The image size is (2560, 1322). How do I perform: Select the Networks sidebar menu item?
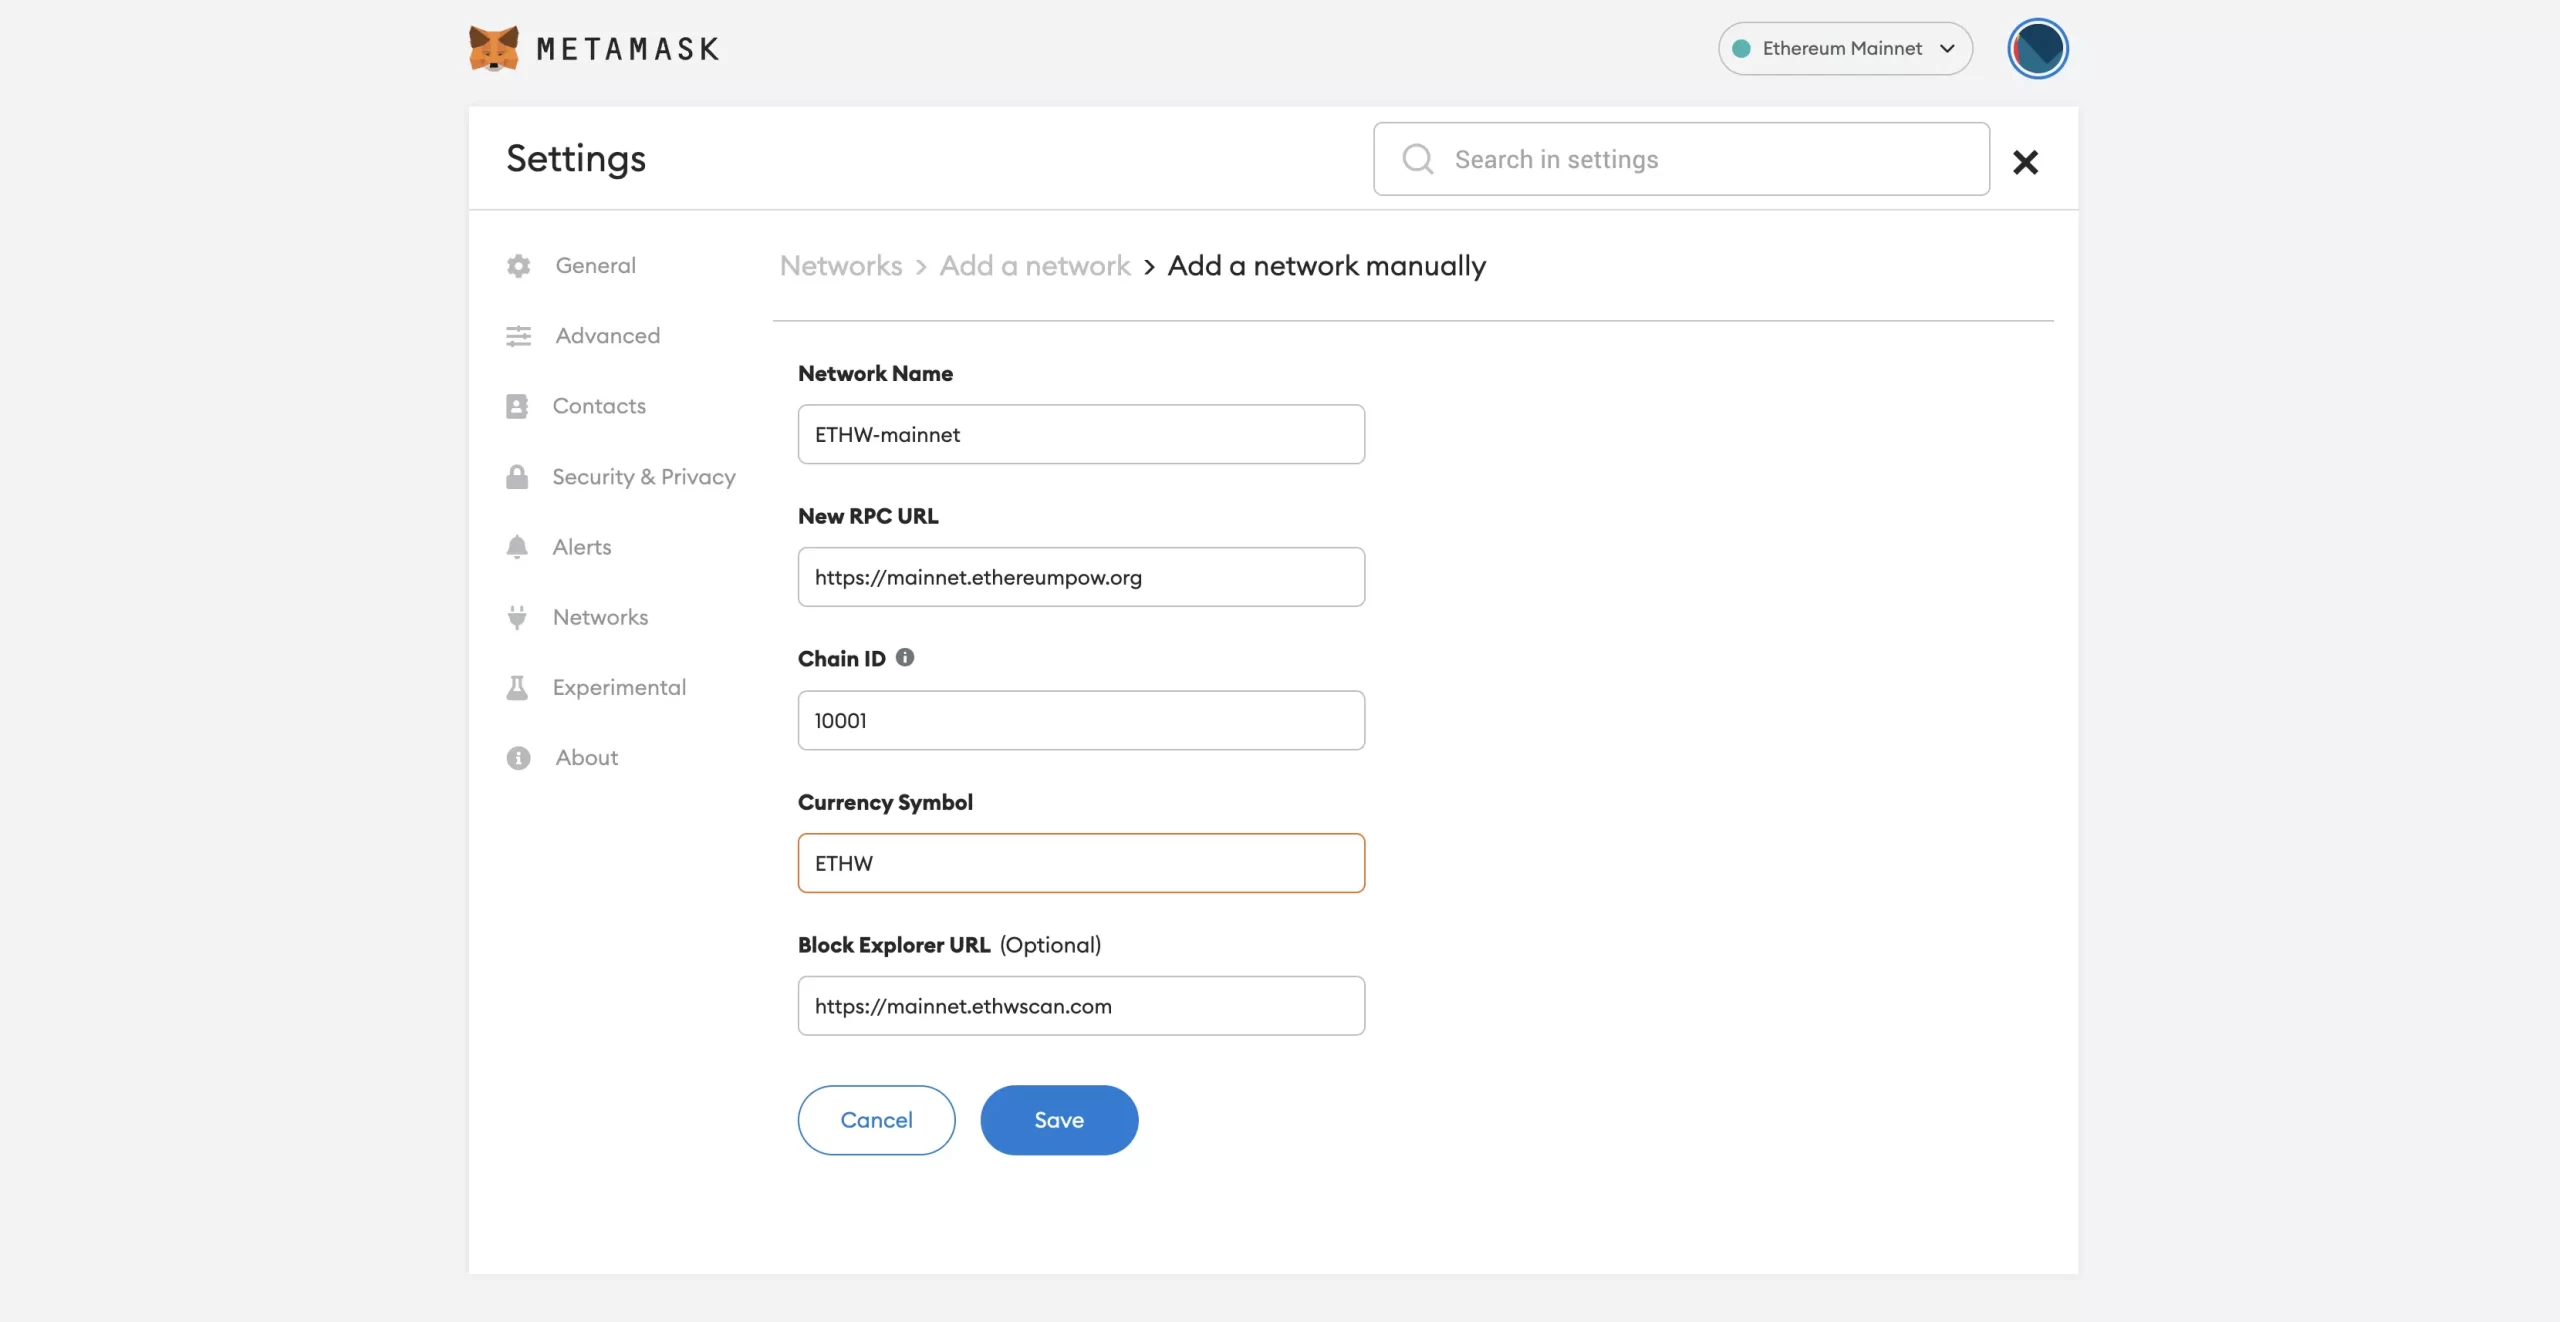[600, 615]
